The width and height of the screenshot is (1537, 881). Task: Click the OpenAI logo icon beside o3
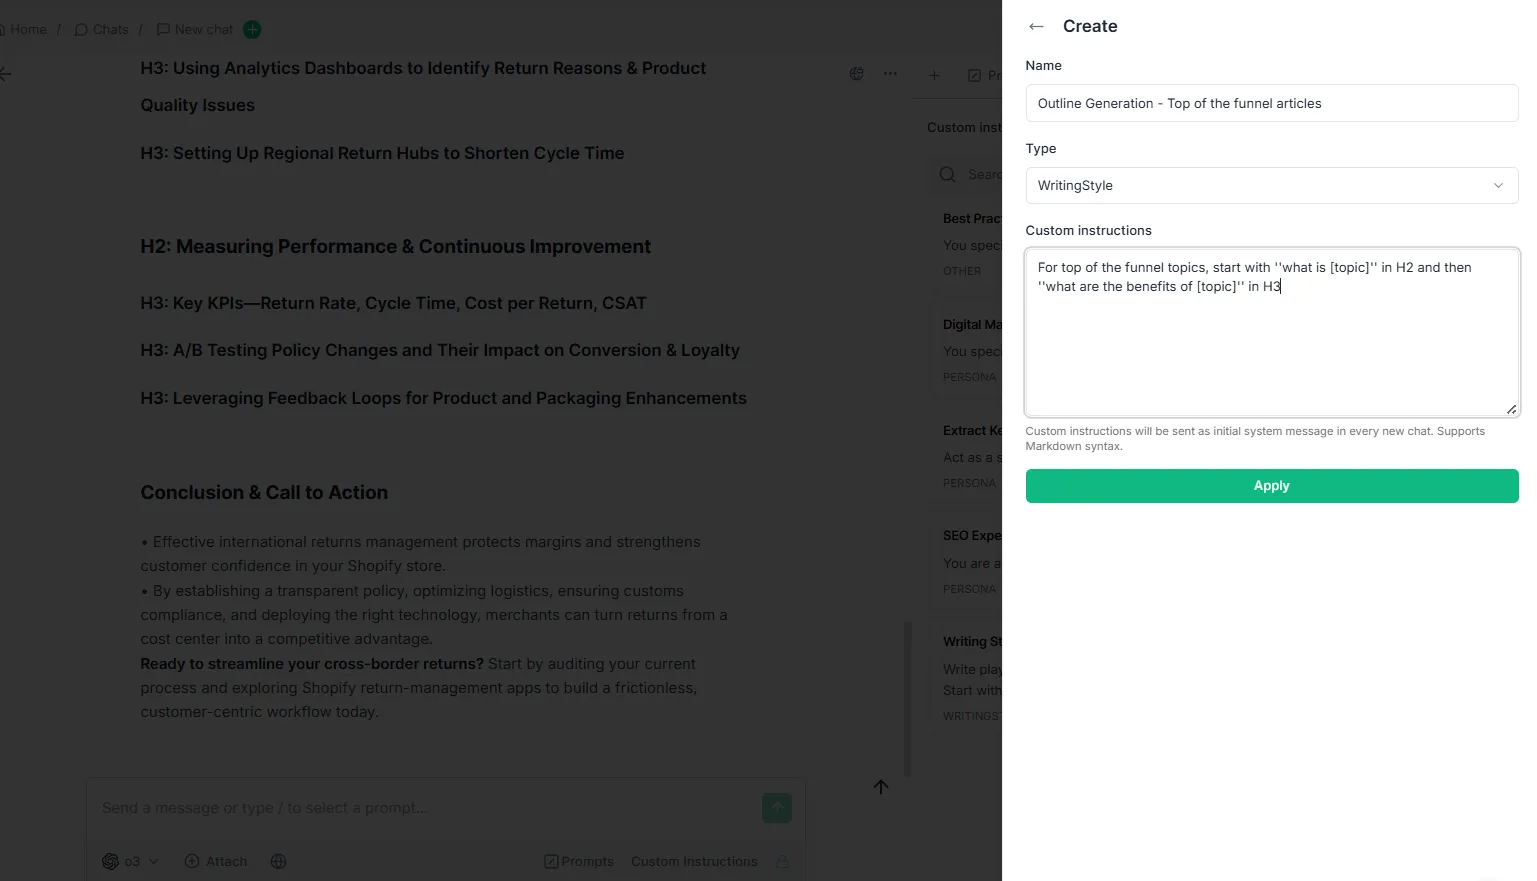[x=110, y=861]
